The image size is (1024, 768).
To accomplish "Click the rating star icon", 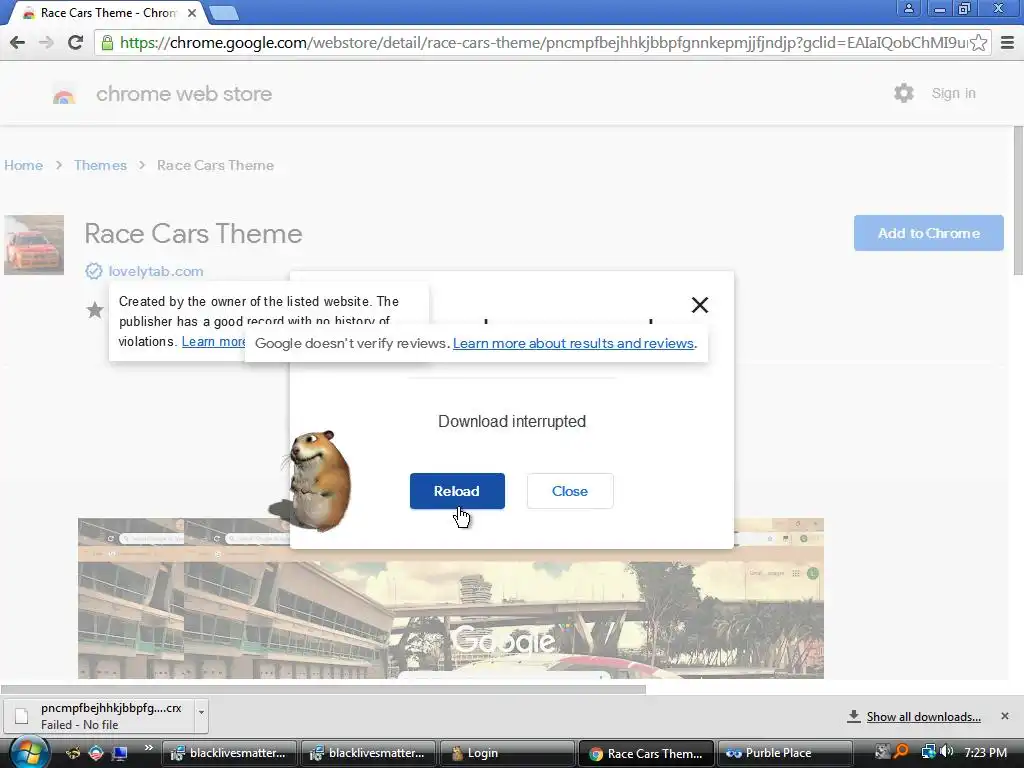I will coord(95,310).
